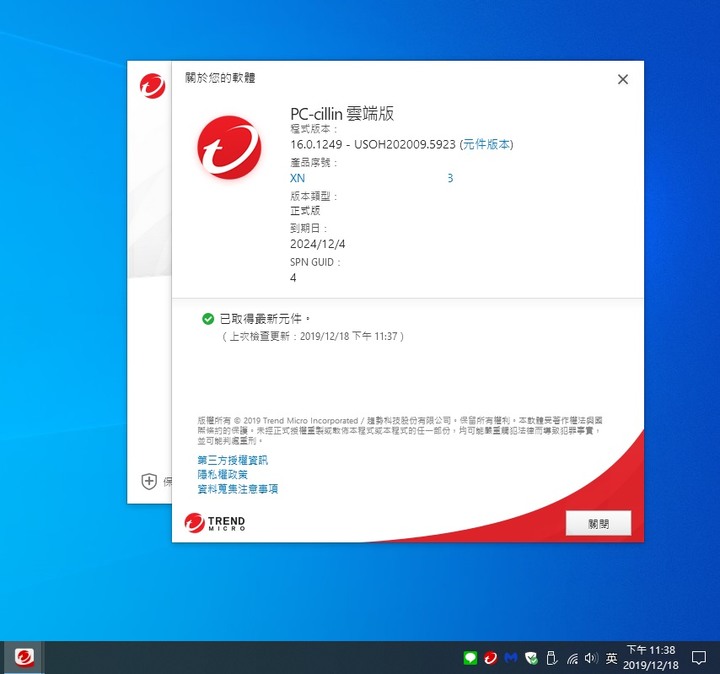The width and height of the screenshot is (720, 674).
Task: Open the Wi-Fi network tray icon
Action: pyautogui.click(x=572, y=659)
